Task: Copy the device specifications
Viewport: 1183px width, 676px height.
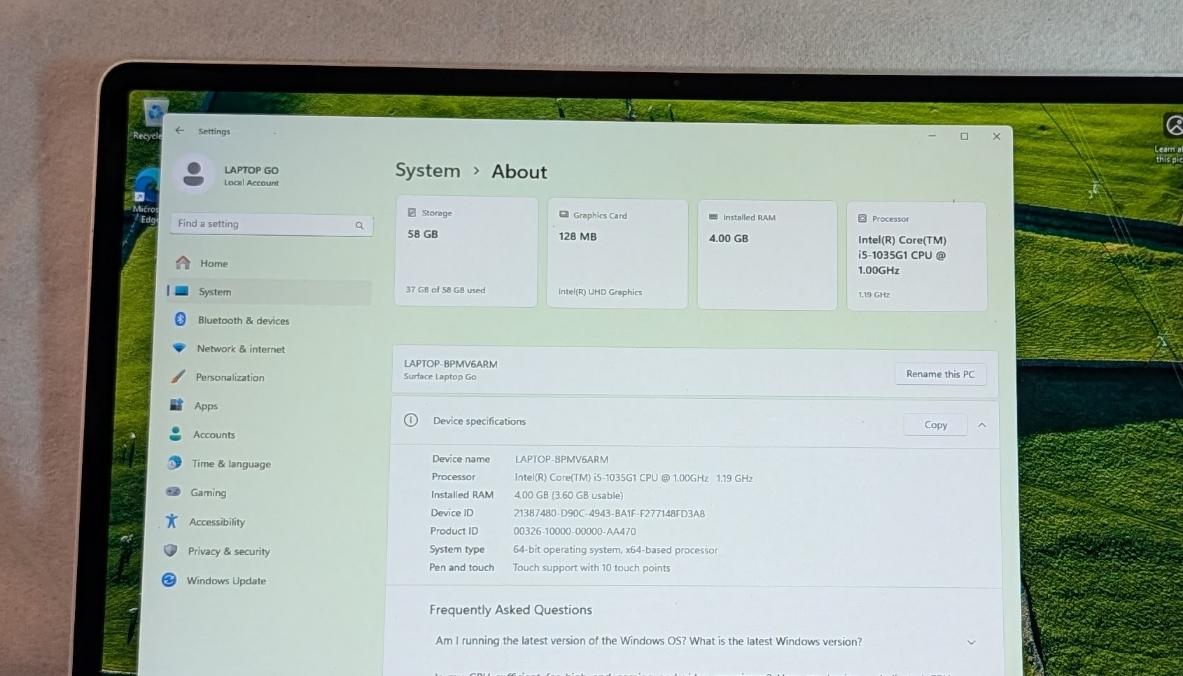Action: coord(935,425)
